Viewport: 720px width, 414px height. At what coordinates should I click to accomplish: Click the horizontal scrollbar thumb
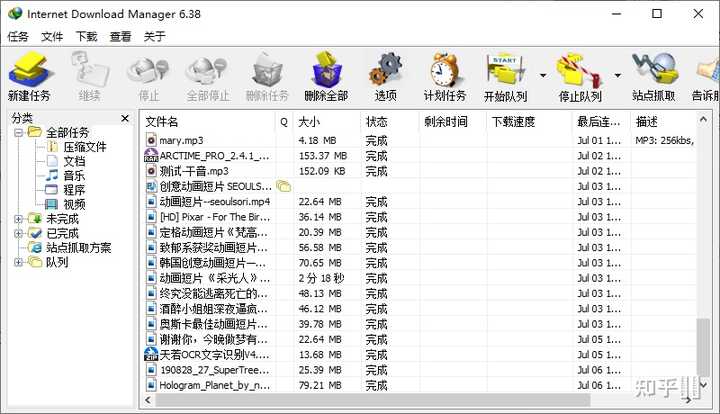click(x=372, y=400)
